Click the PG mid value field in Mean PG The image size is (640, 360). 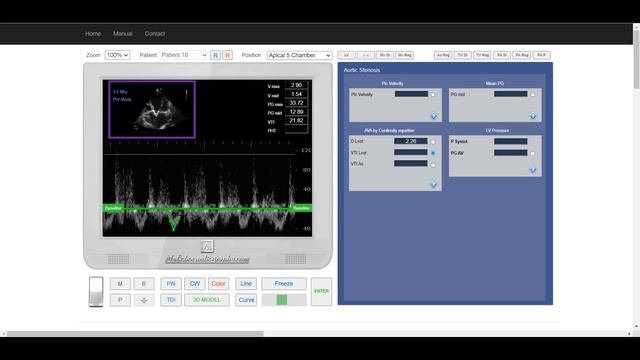pos(511,94)
